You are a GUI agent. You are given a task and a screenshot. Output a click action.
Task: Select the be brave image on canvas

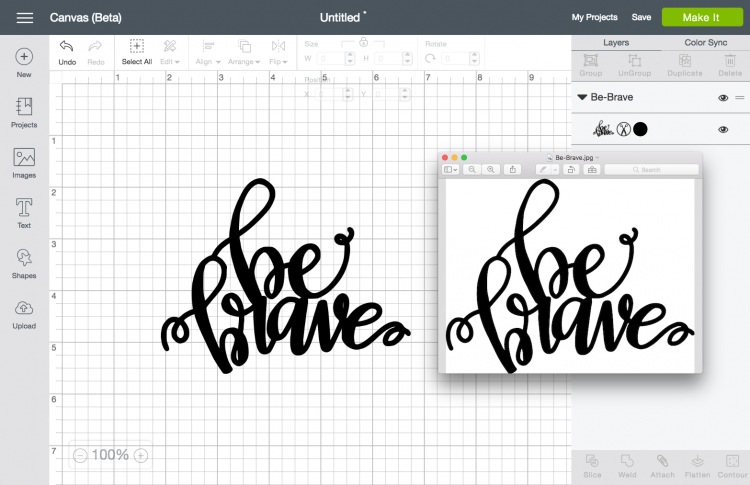tap(286, 276)
